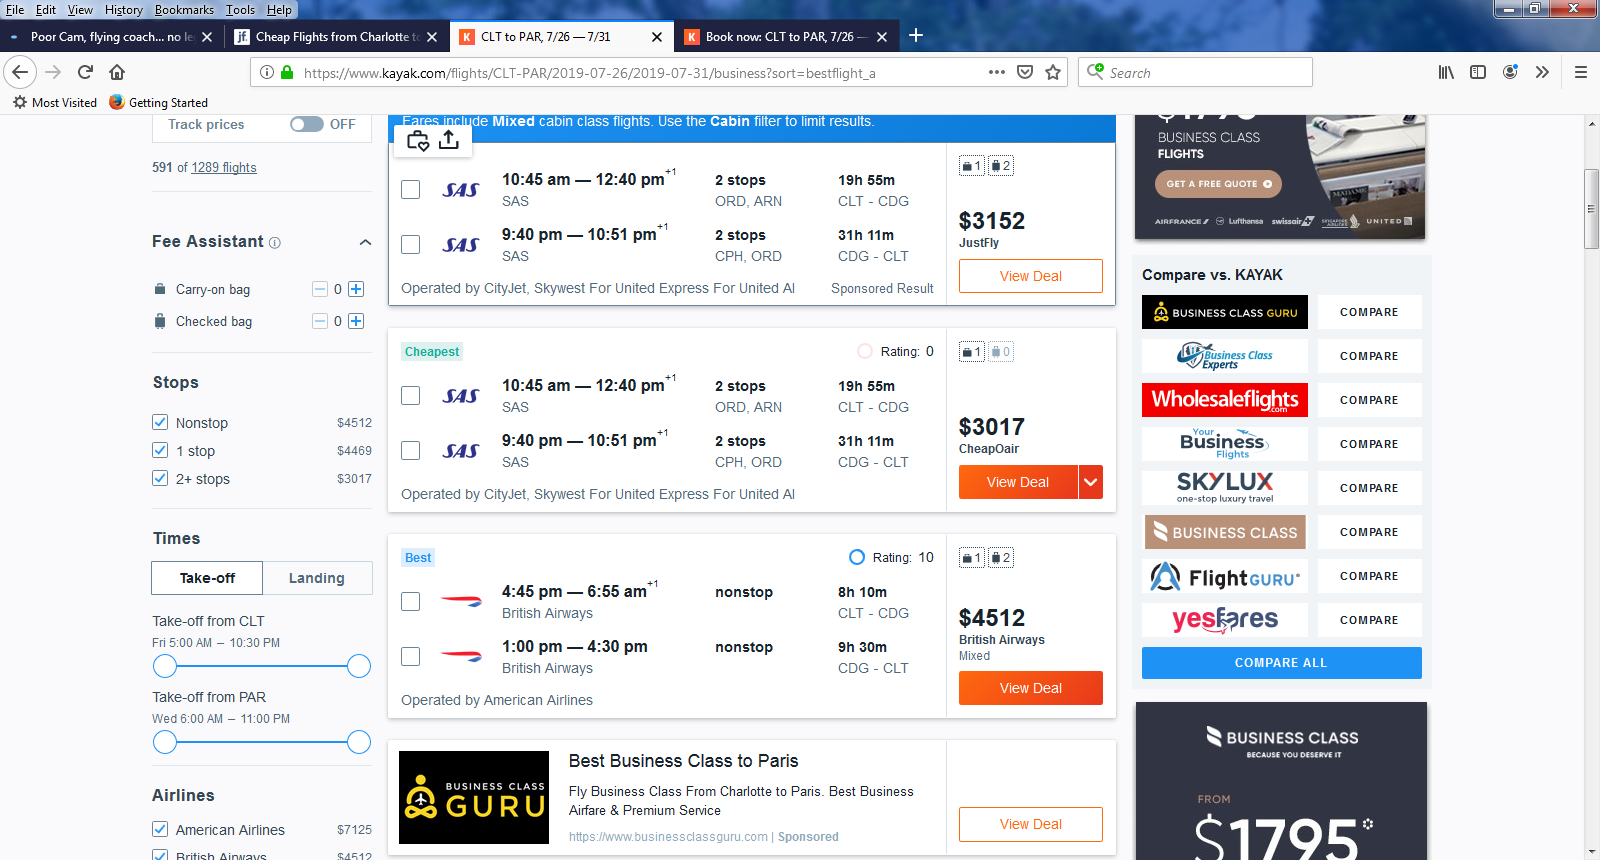The image size is (1600, 860).
Task: View Deal for $4512 British Airways fare
Action: 1031,688
